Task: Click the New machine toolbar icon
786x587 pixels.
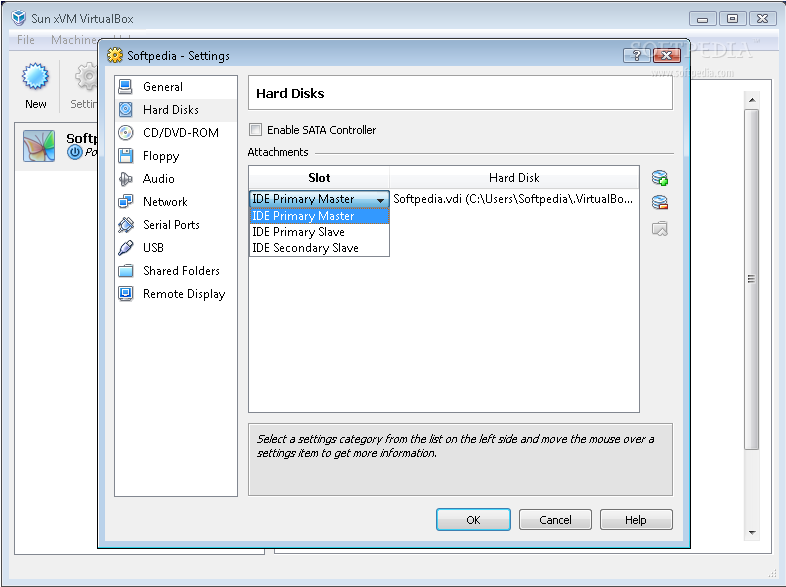Action: [x=35, y=85]
